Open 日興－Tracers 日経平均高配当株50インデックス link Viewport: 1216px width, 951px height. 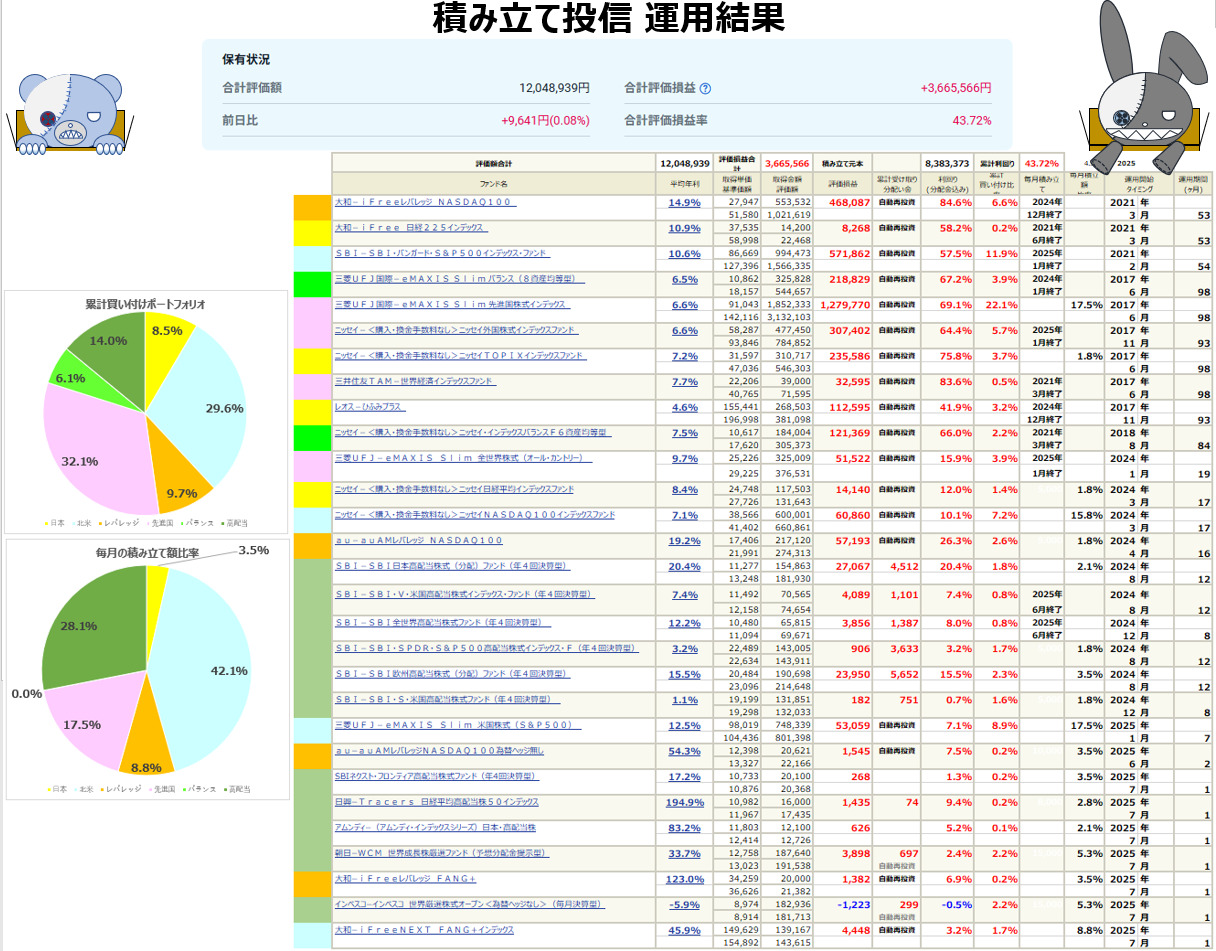coord(436,802)
